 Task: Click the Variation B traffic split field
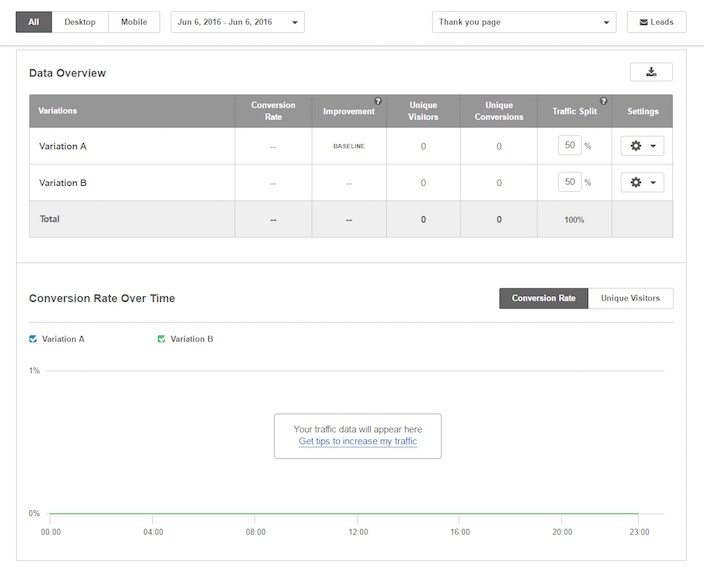point(570,182)
